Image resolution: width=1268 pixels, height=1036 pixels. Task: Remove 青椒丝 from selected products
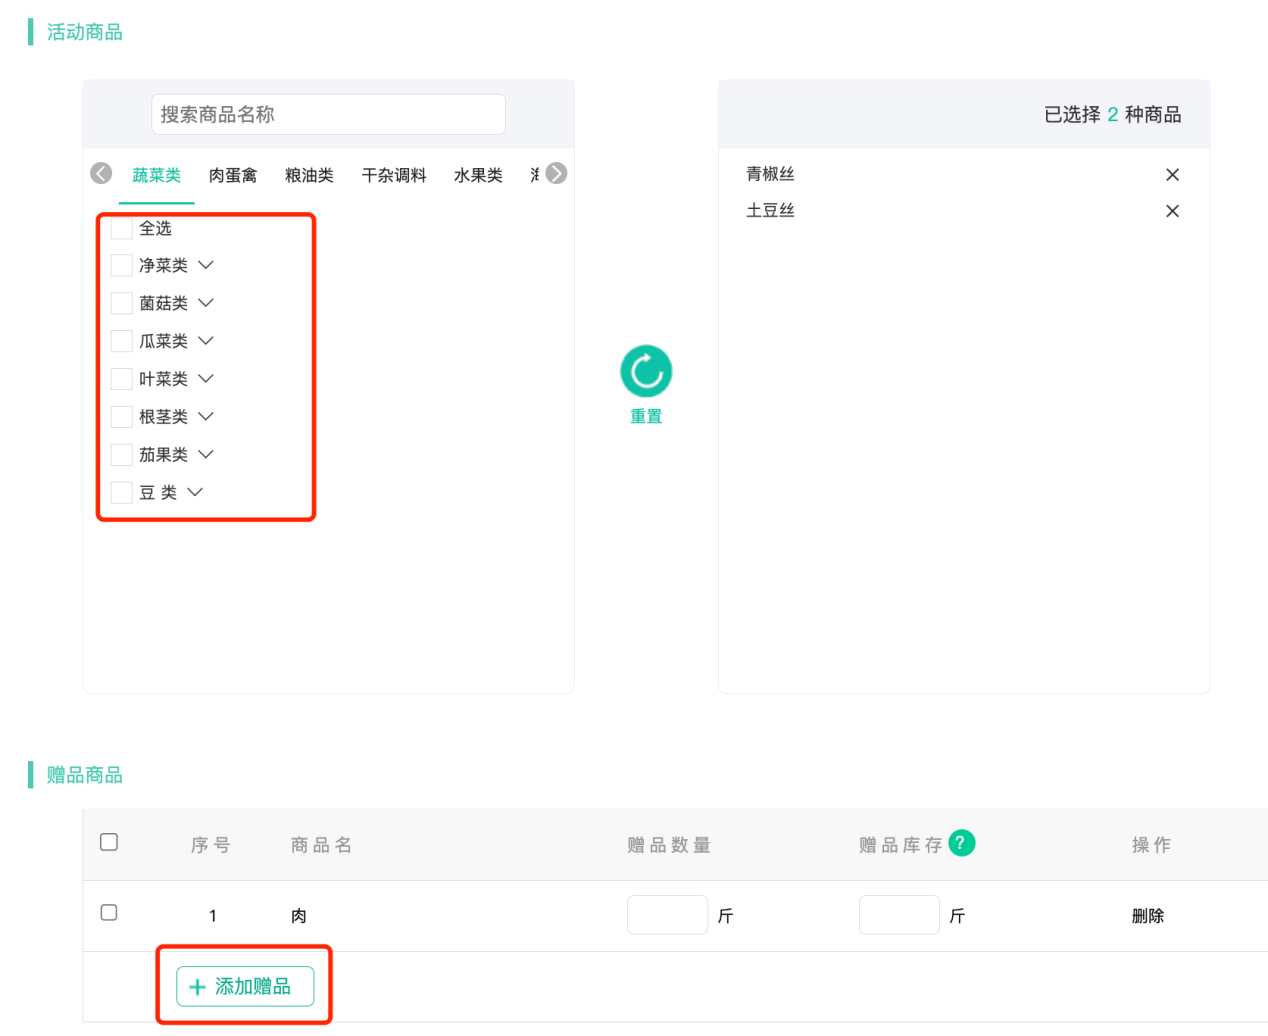pyautogui.click(x=1172, y=175)
